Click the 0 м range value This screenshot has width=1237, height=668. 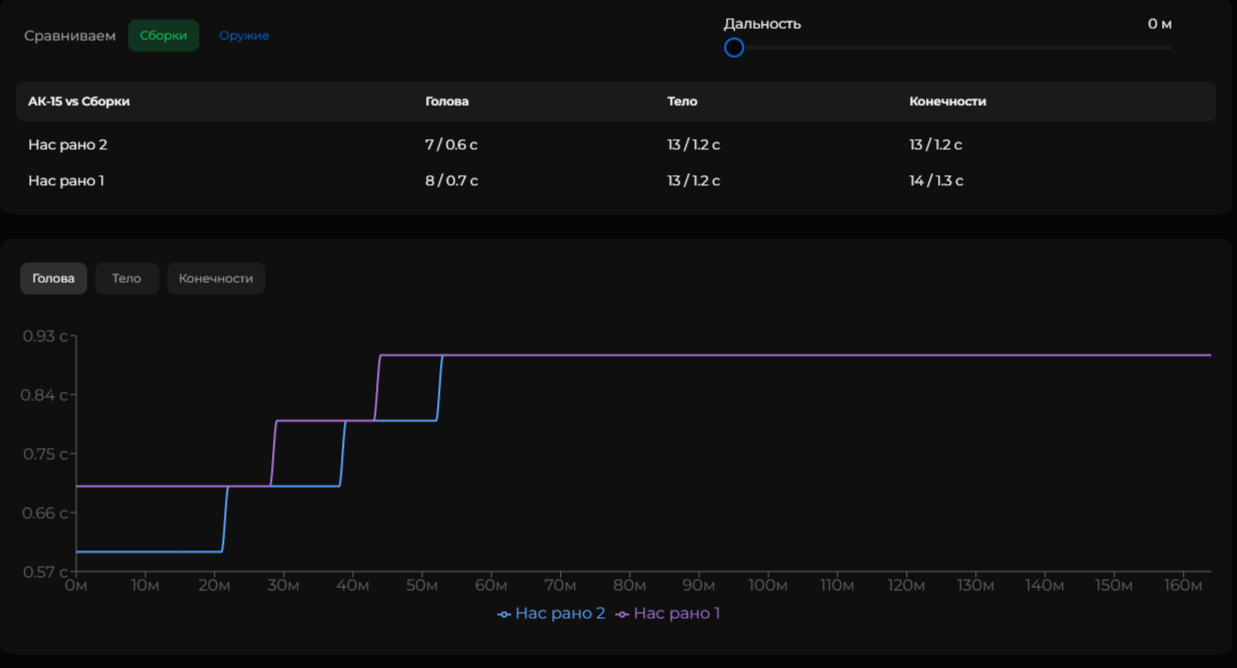tap(1159, 24)
